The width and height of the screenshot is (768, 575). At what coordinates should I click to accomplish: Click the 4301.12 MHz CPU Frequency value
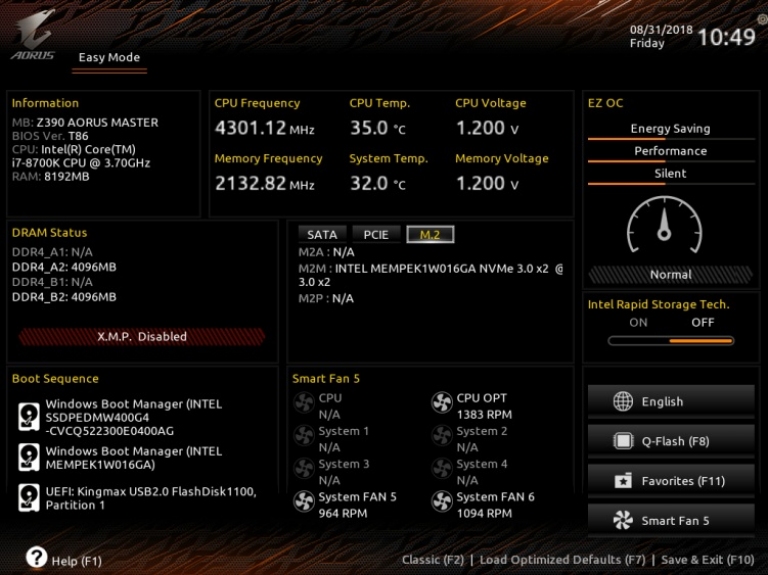pos(264,128)
